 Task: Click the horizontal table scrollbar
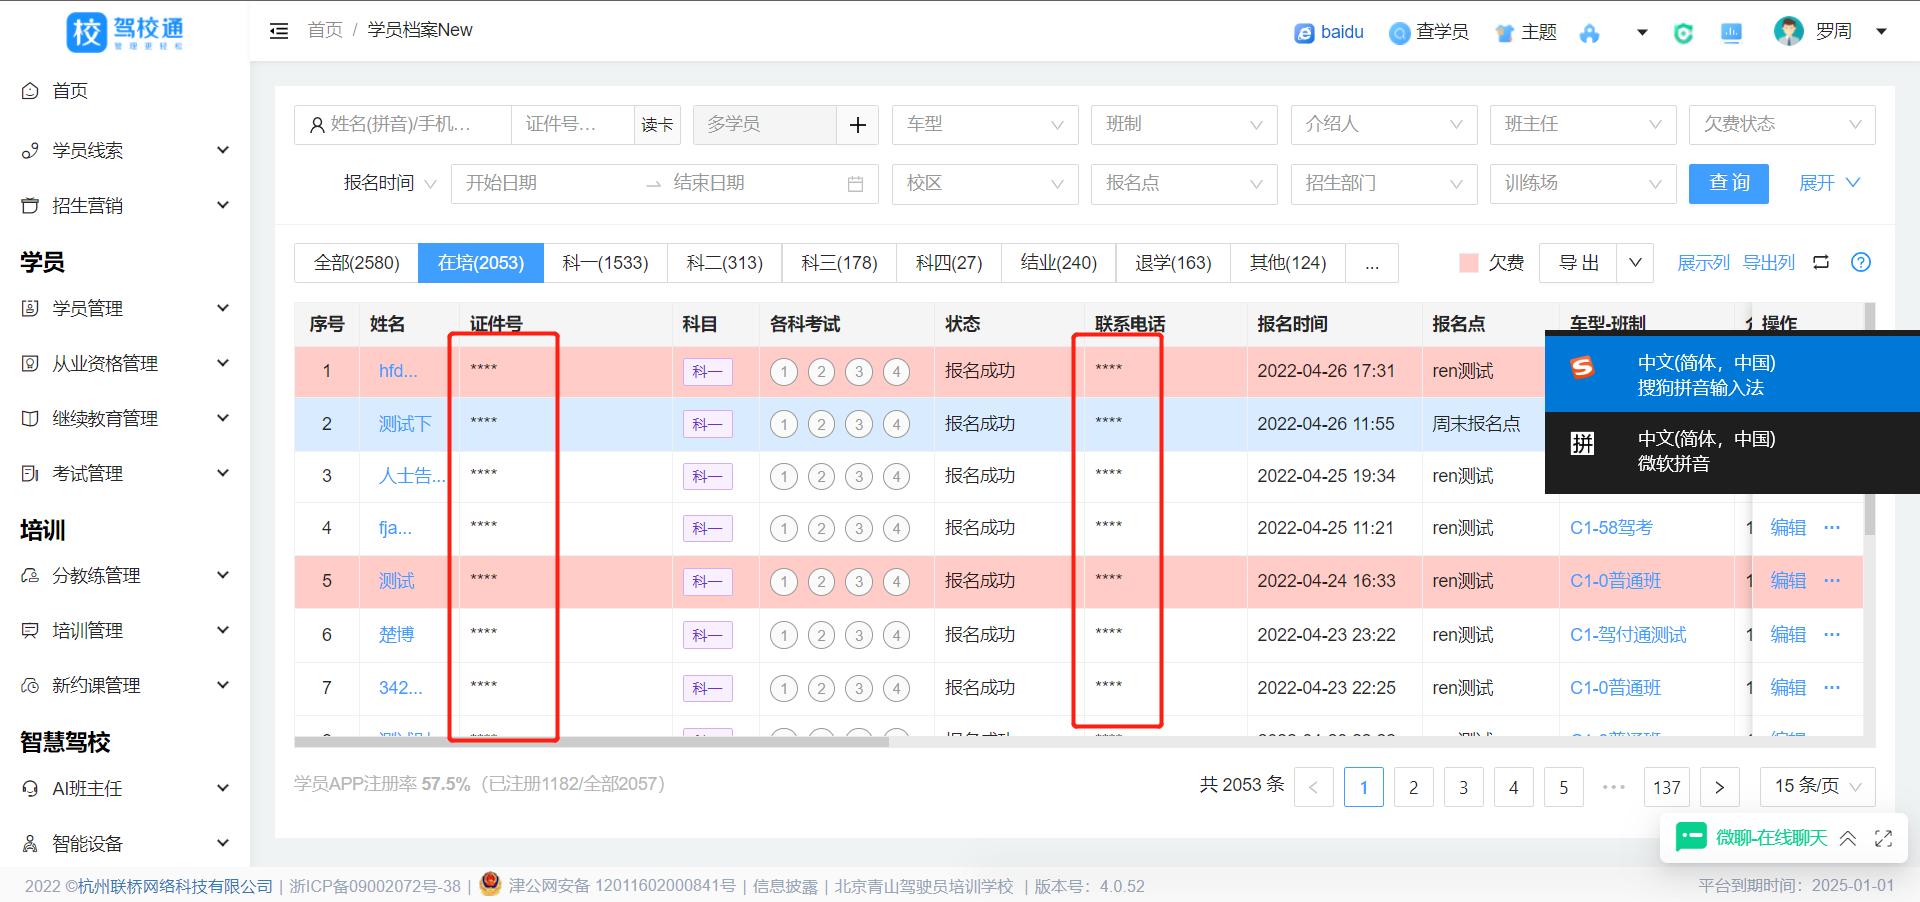(x=591, y=742)
